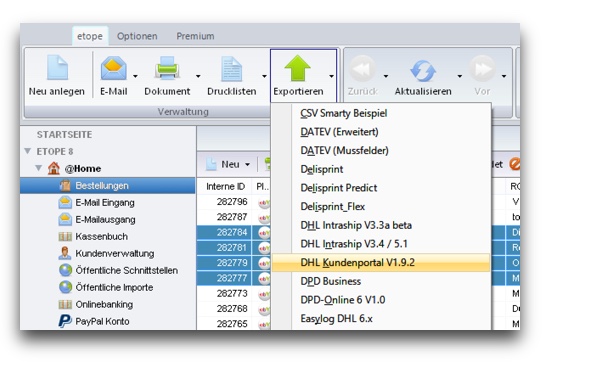Image resolution: width=612 pixels, height=376 pixels.
Task: Collapse the @Home tree node
Action: 38,168
